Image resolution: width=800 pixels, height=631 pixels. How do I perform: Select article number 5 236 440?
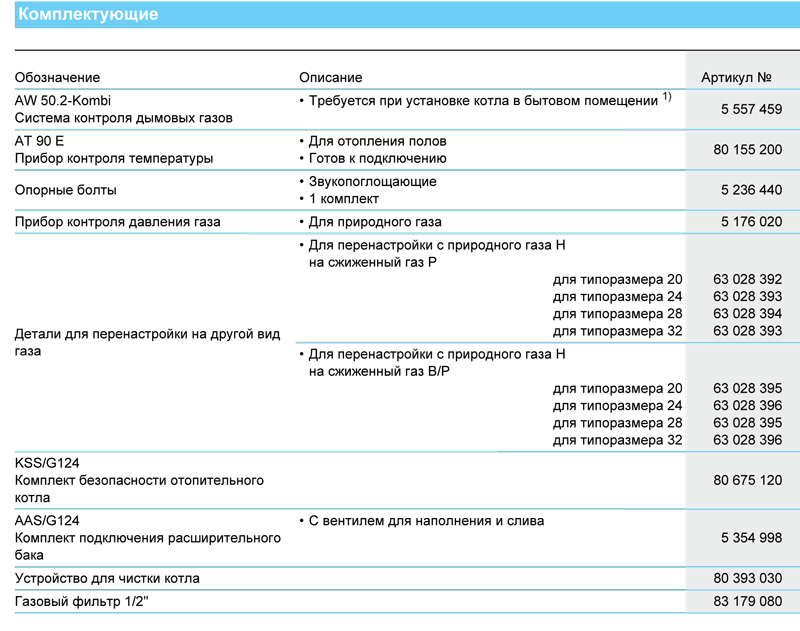(751, 190)
